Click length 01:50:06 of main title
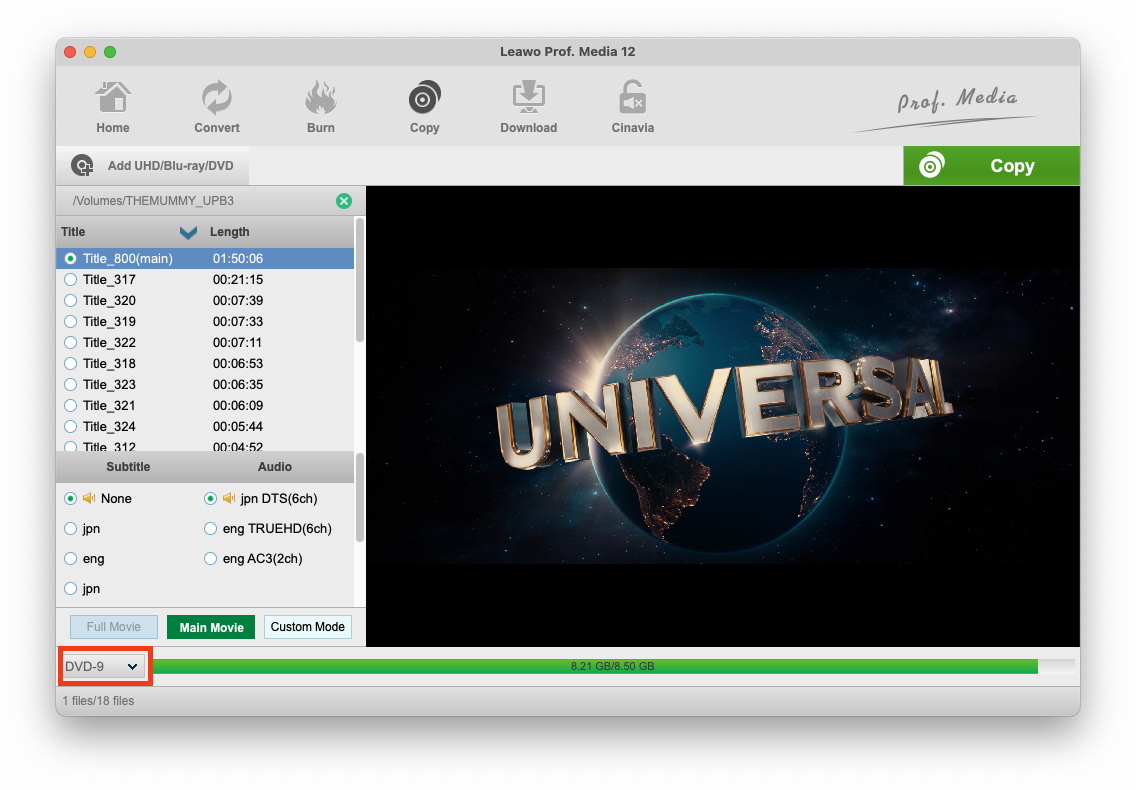This screenshot has width=1136, height=790. 238,259
